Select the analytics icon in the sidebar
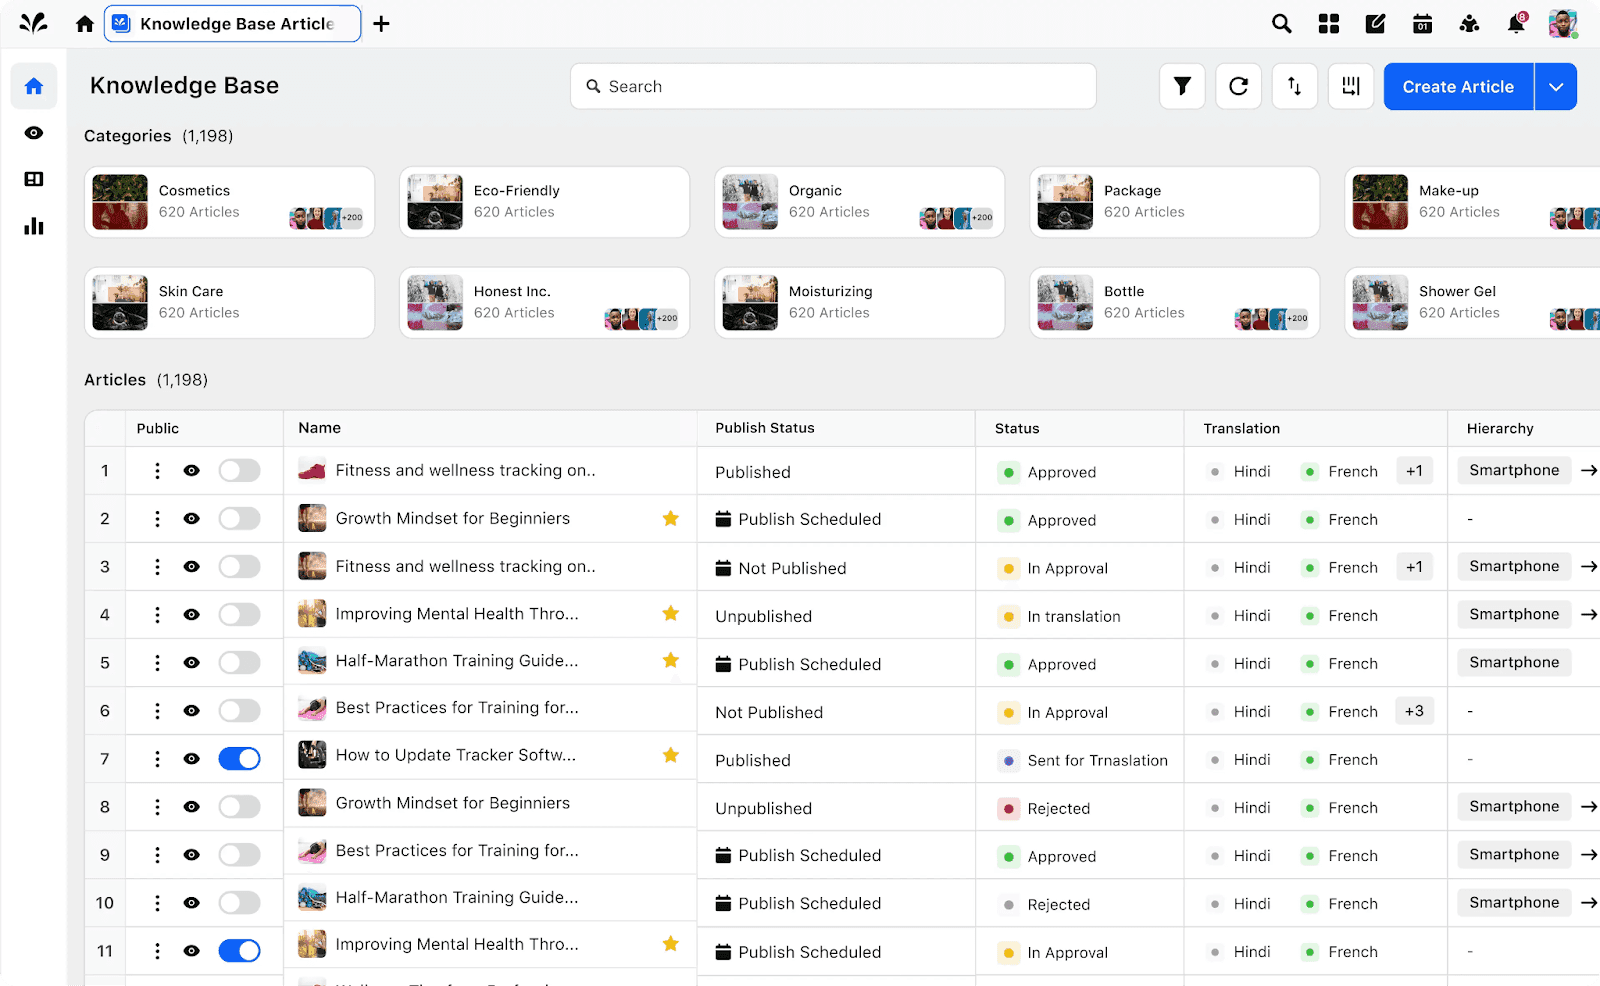The width and height of the screenshot is (1600, 986). pyautogui.click(x=33, y=226)
